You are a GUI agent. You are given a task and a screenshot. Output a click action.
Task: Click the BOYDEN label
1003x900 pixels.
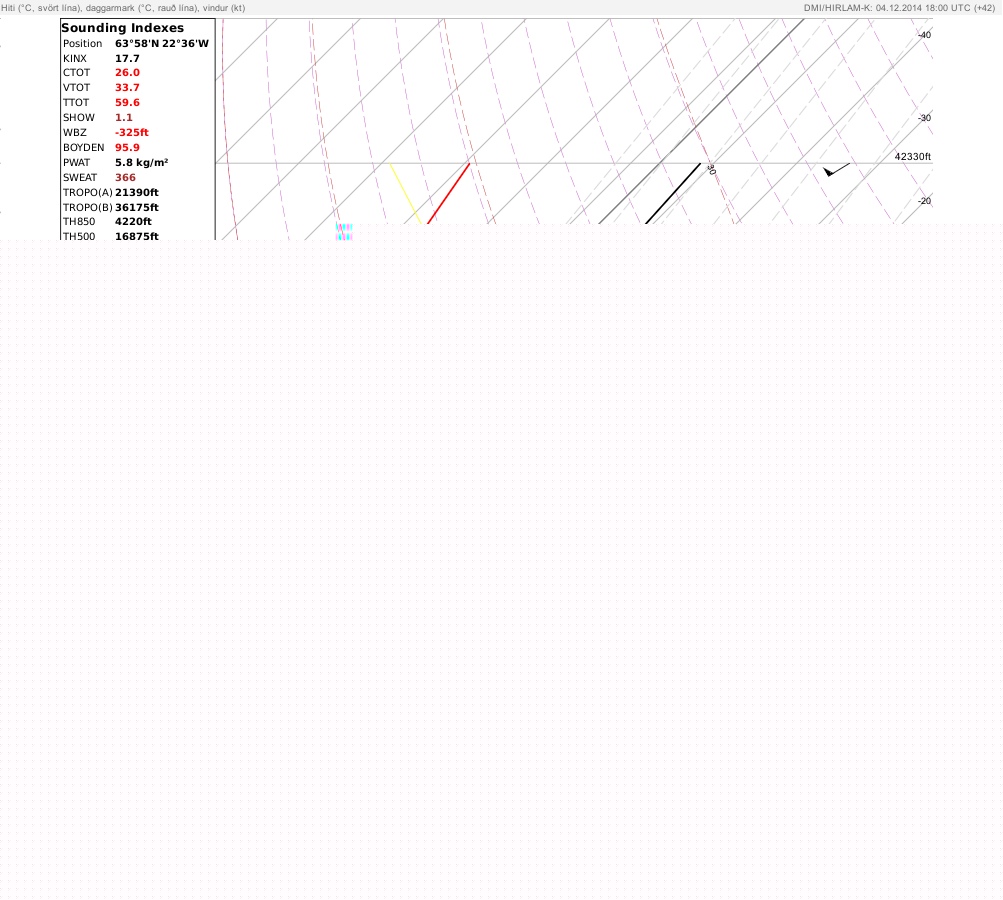pyautogui.click(x=83, y=148)
